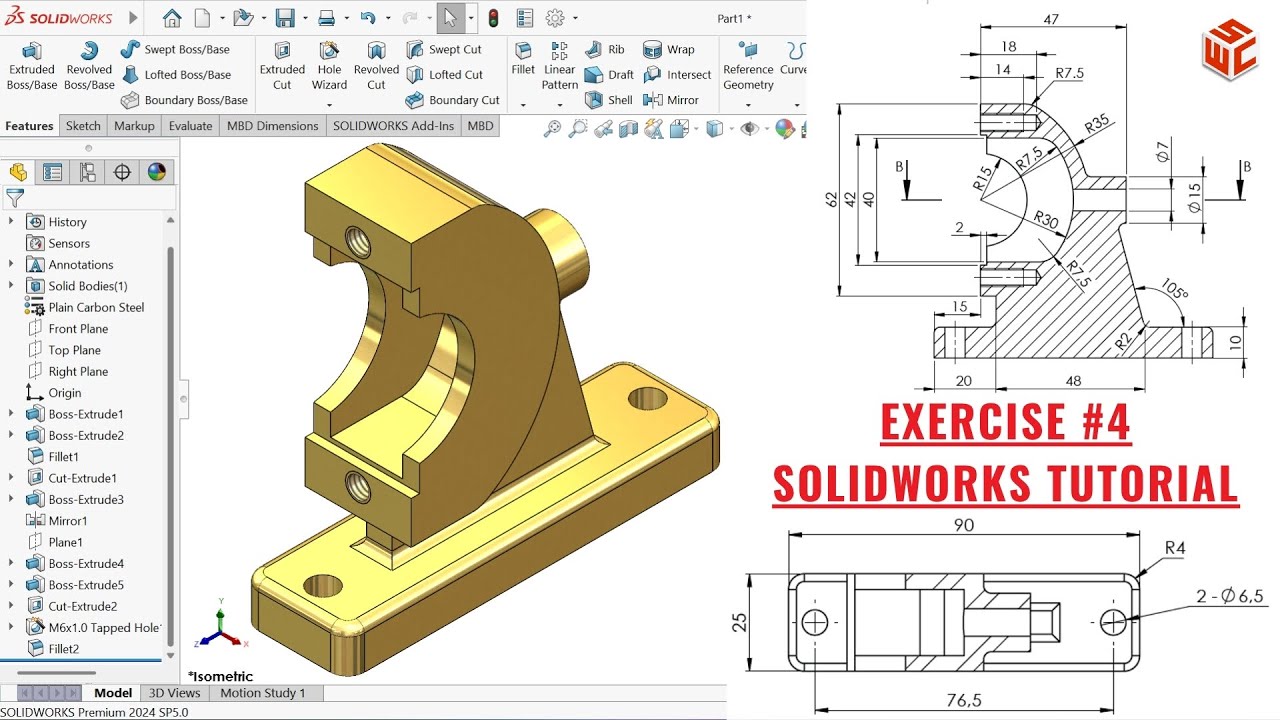
Task: Choose the Swept Cut tool
Action: (444, 49)
